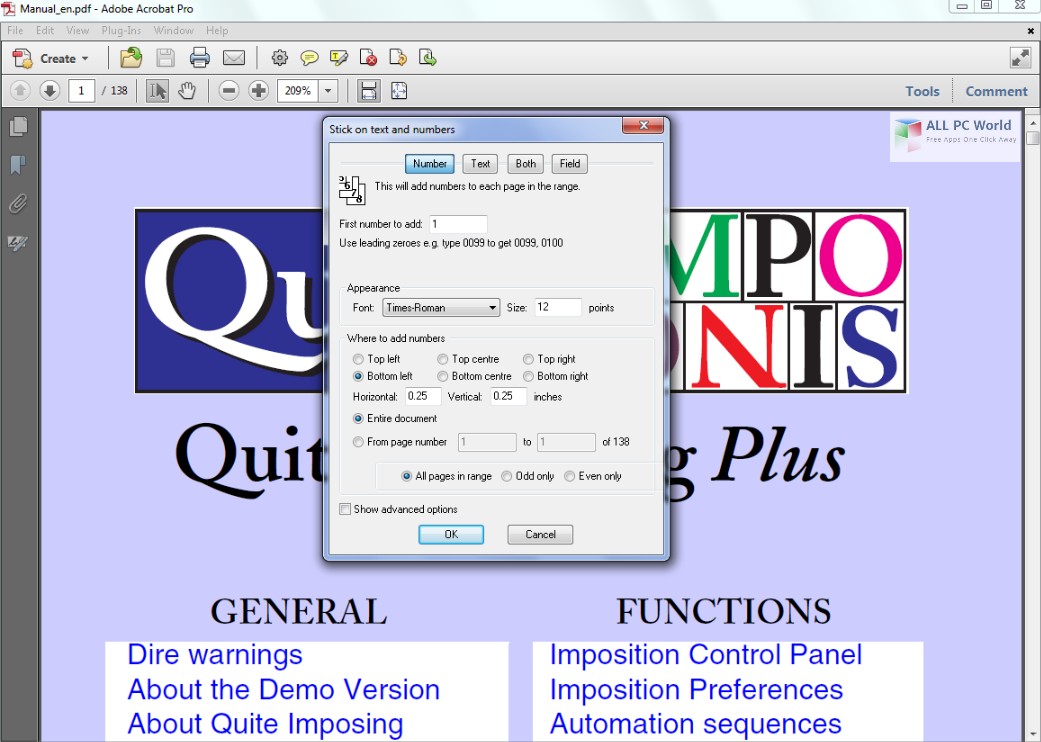Activate the Hand pan tool
The height and width of the screenshot is (742, 1041).
[188, 90]
